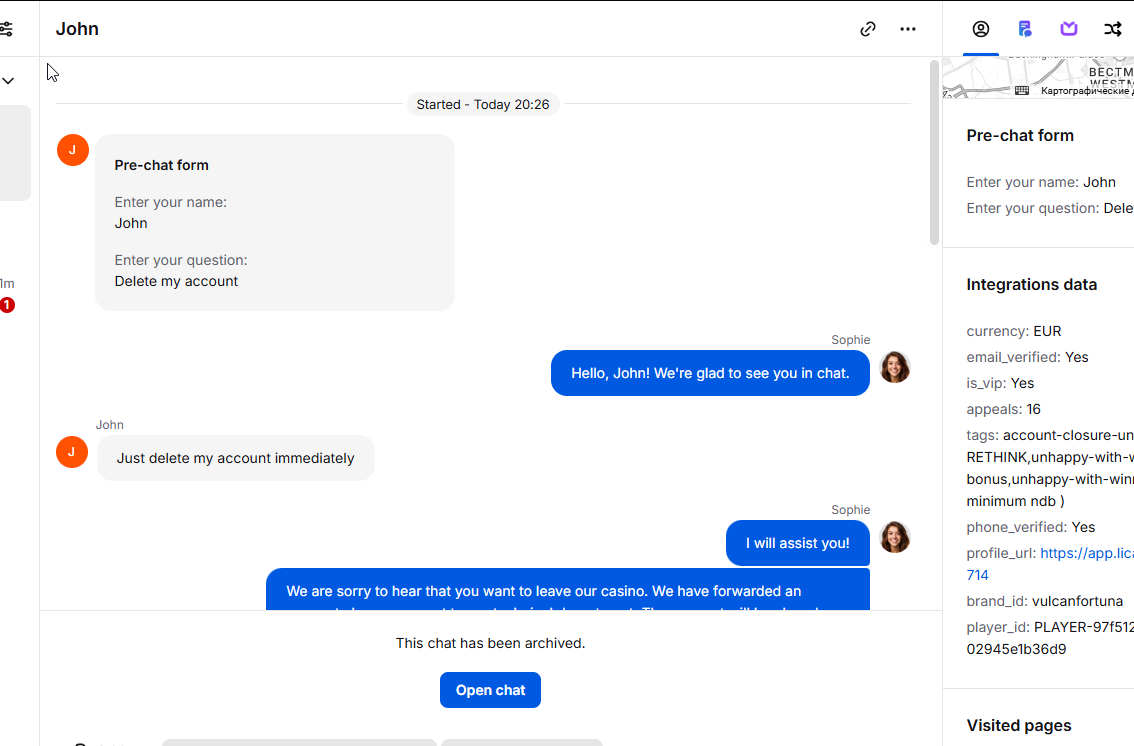Image resolution: width=1134 pixels, height=746 pixels.
Task: Click the keyboard shortcuts icon on map
Action: pyautogui.click(x=1022, y=90)
